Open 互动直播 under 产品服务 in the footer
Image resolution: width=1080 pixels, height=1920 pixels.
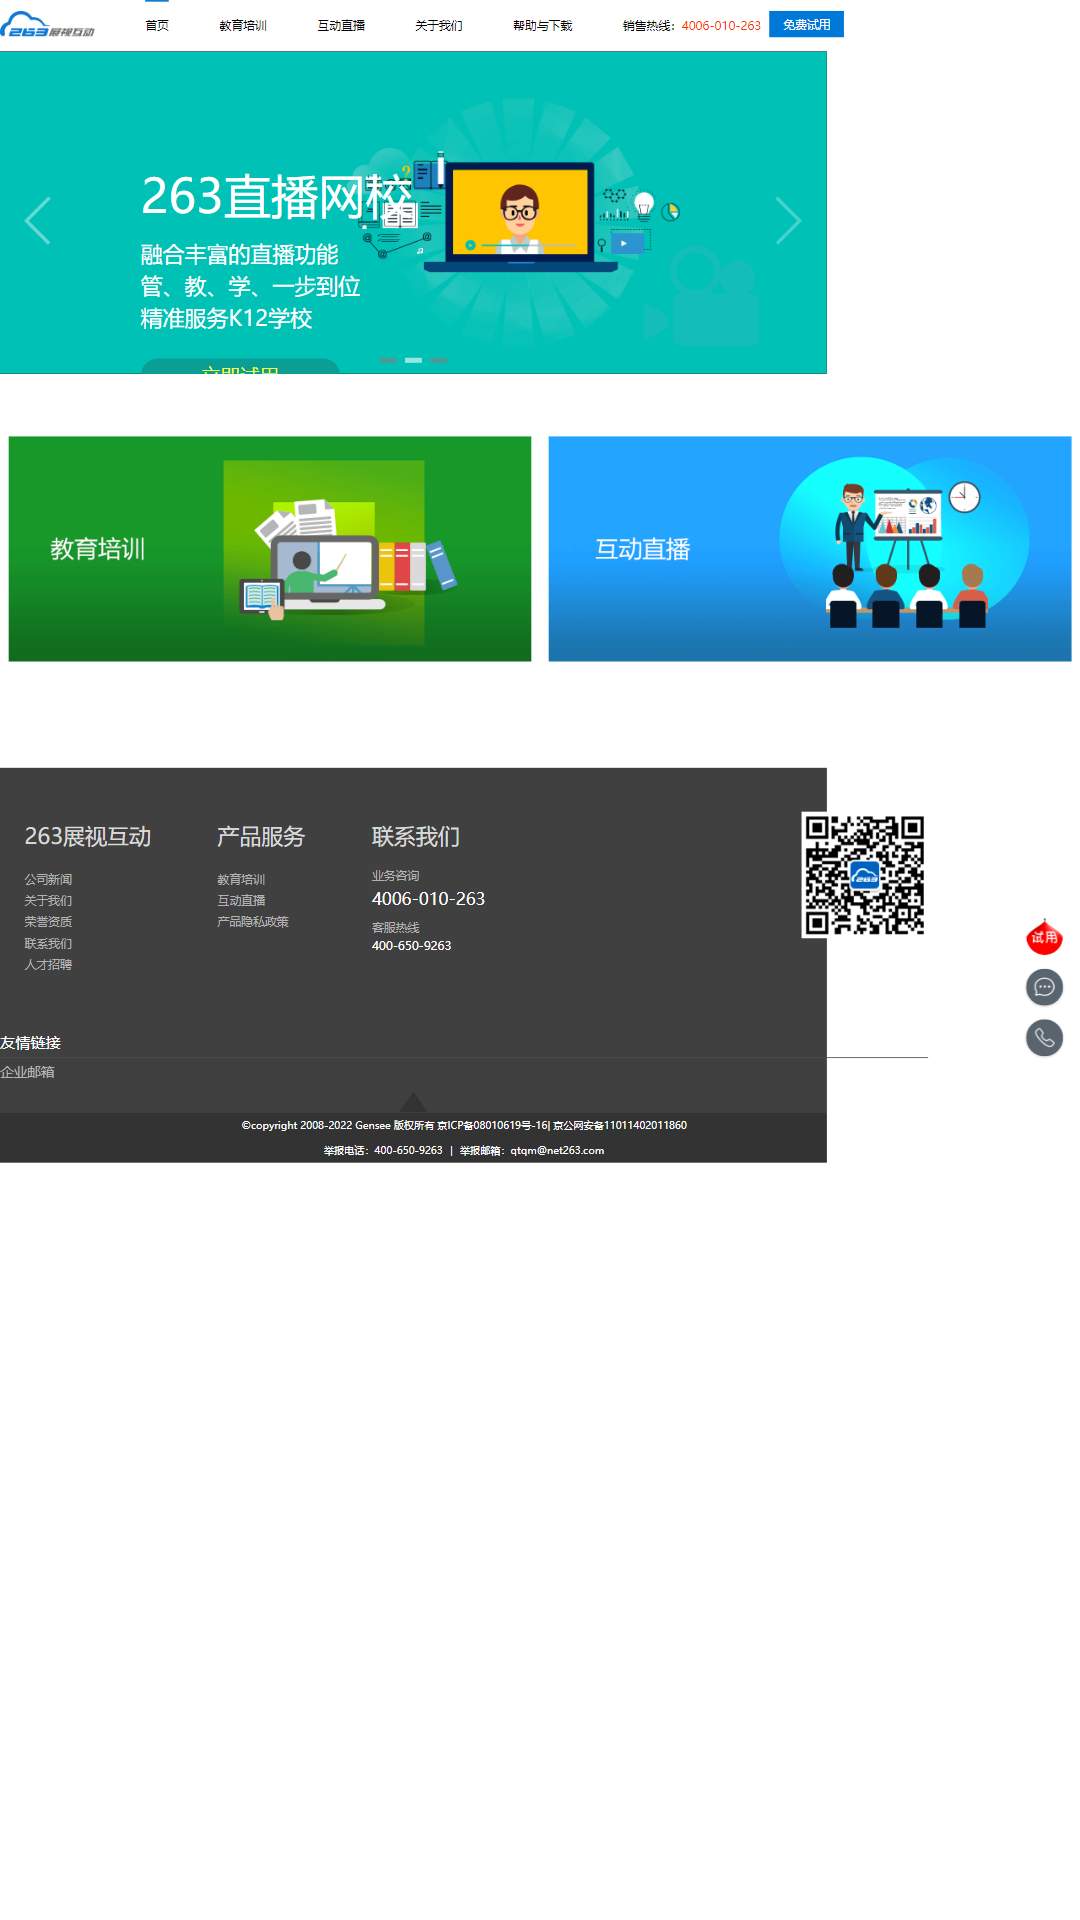[x=241, y=901]
